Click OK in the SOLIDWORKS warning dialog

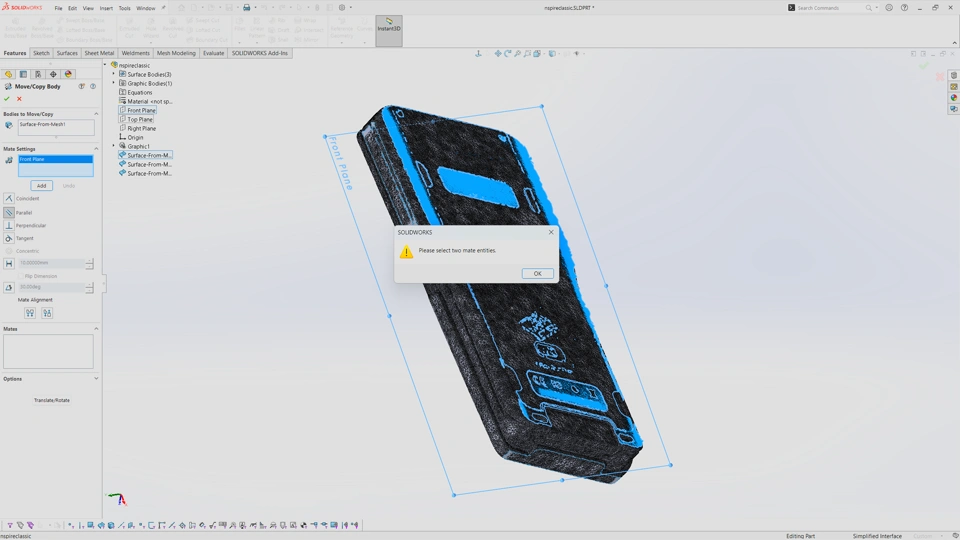537,274
